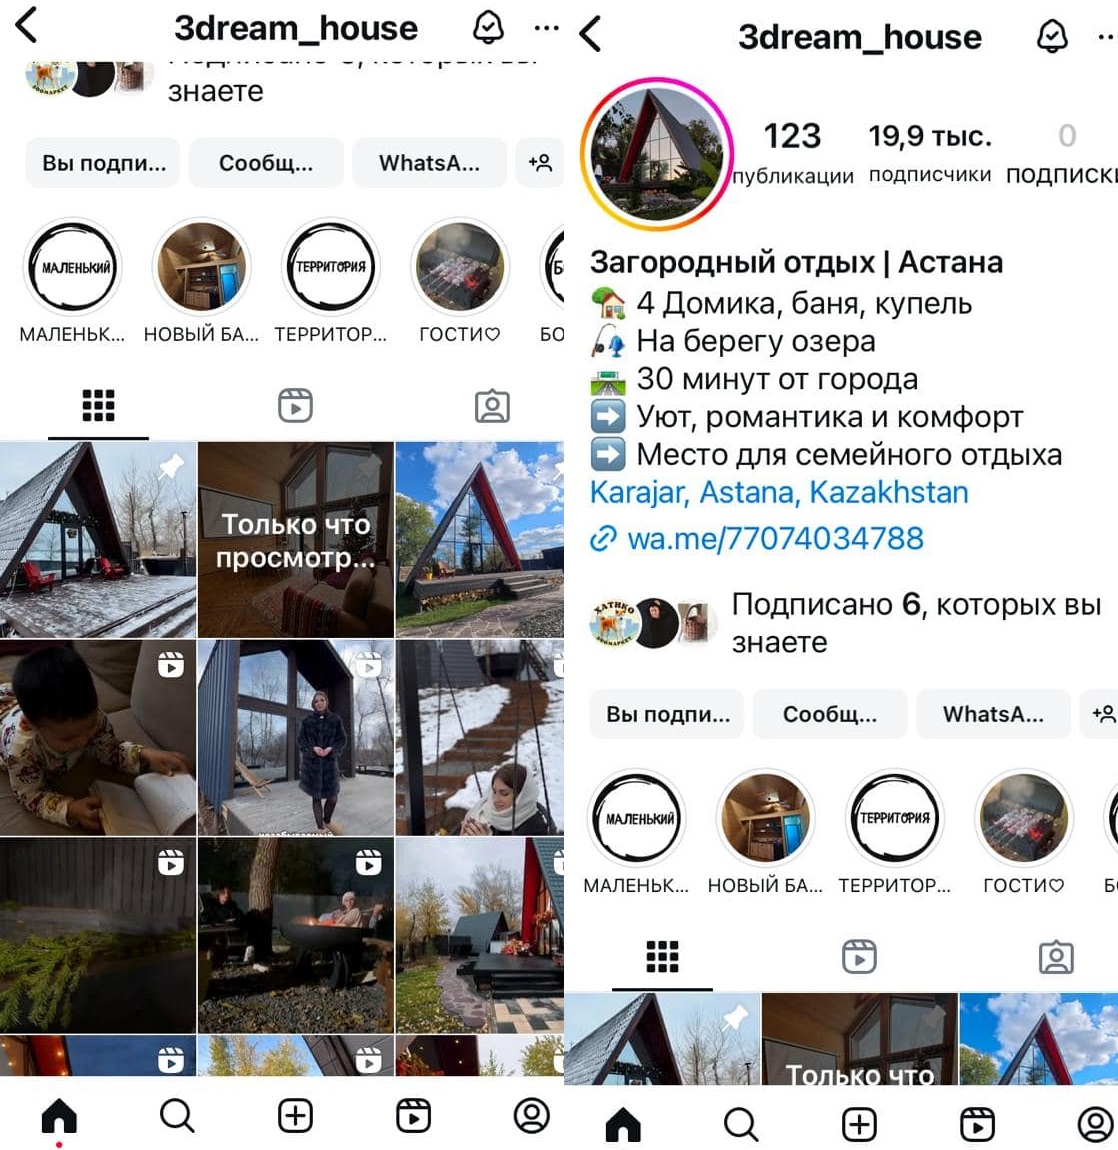Tap add-person suggestion button in left screen
Screen dimensions: 1118x1150
pos(540,163)
